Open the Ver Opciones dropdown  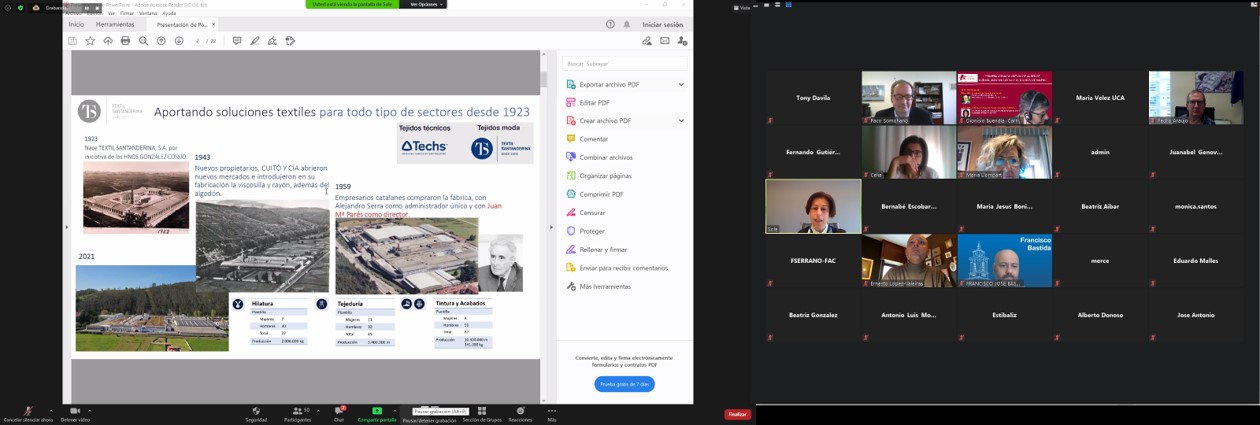(x=424, y=4)
